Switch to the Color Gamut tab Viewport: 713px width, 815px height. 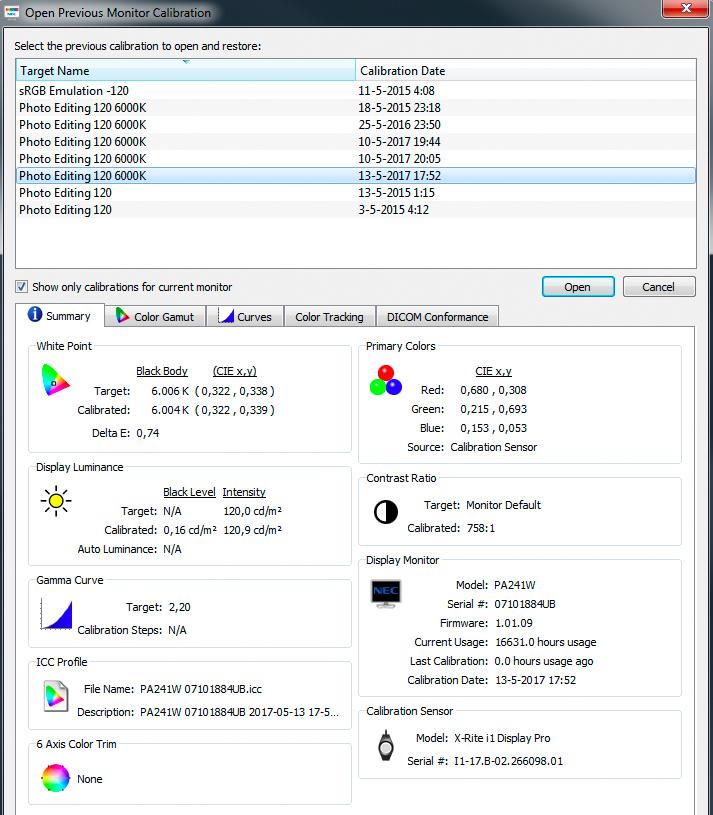pyautogui.click(x=155, y=317)
